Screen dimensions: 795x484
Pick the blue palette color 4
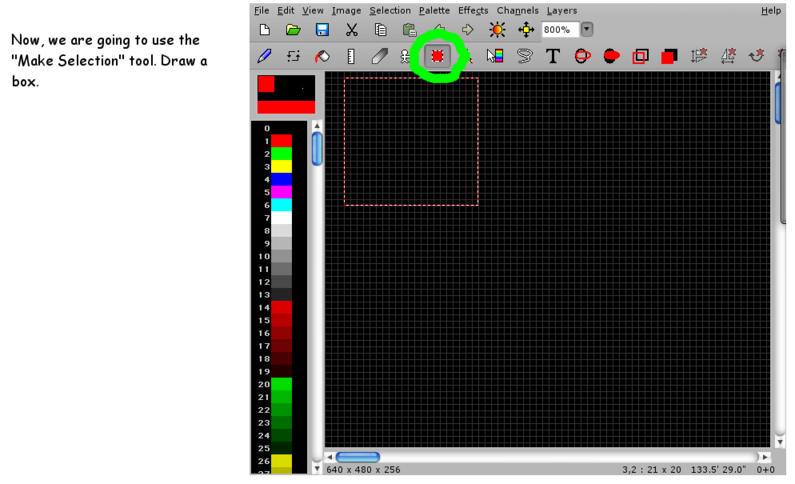click(282, 179)
